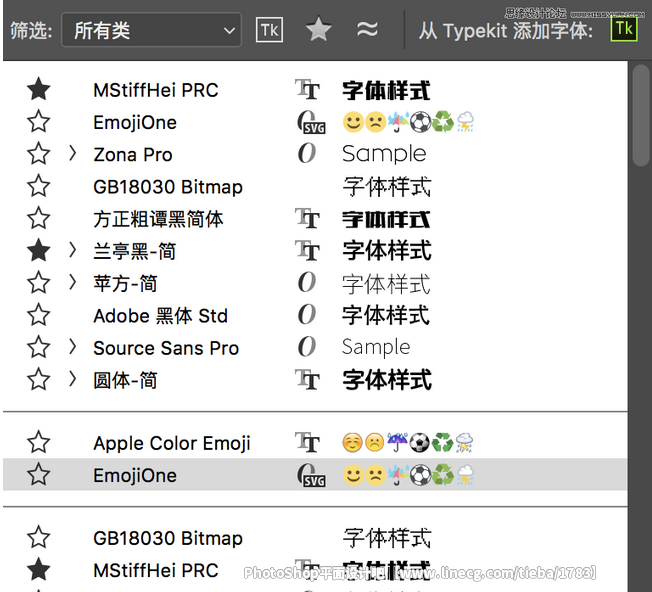Unfavorite MStiffHei PRC in recent list
The width and height of the screenshot is (652, 592).
tap(39, 89)
